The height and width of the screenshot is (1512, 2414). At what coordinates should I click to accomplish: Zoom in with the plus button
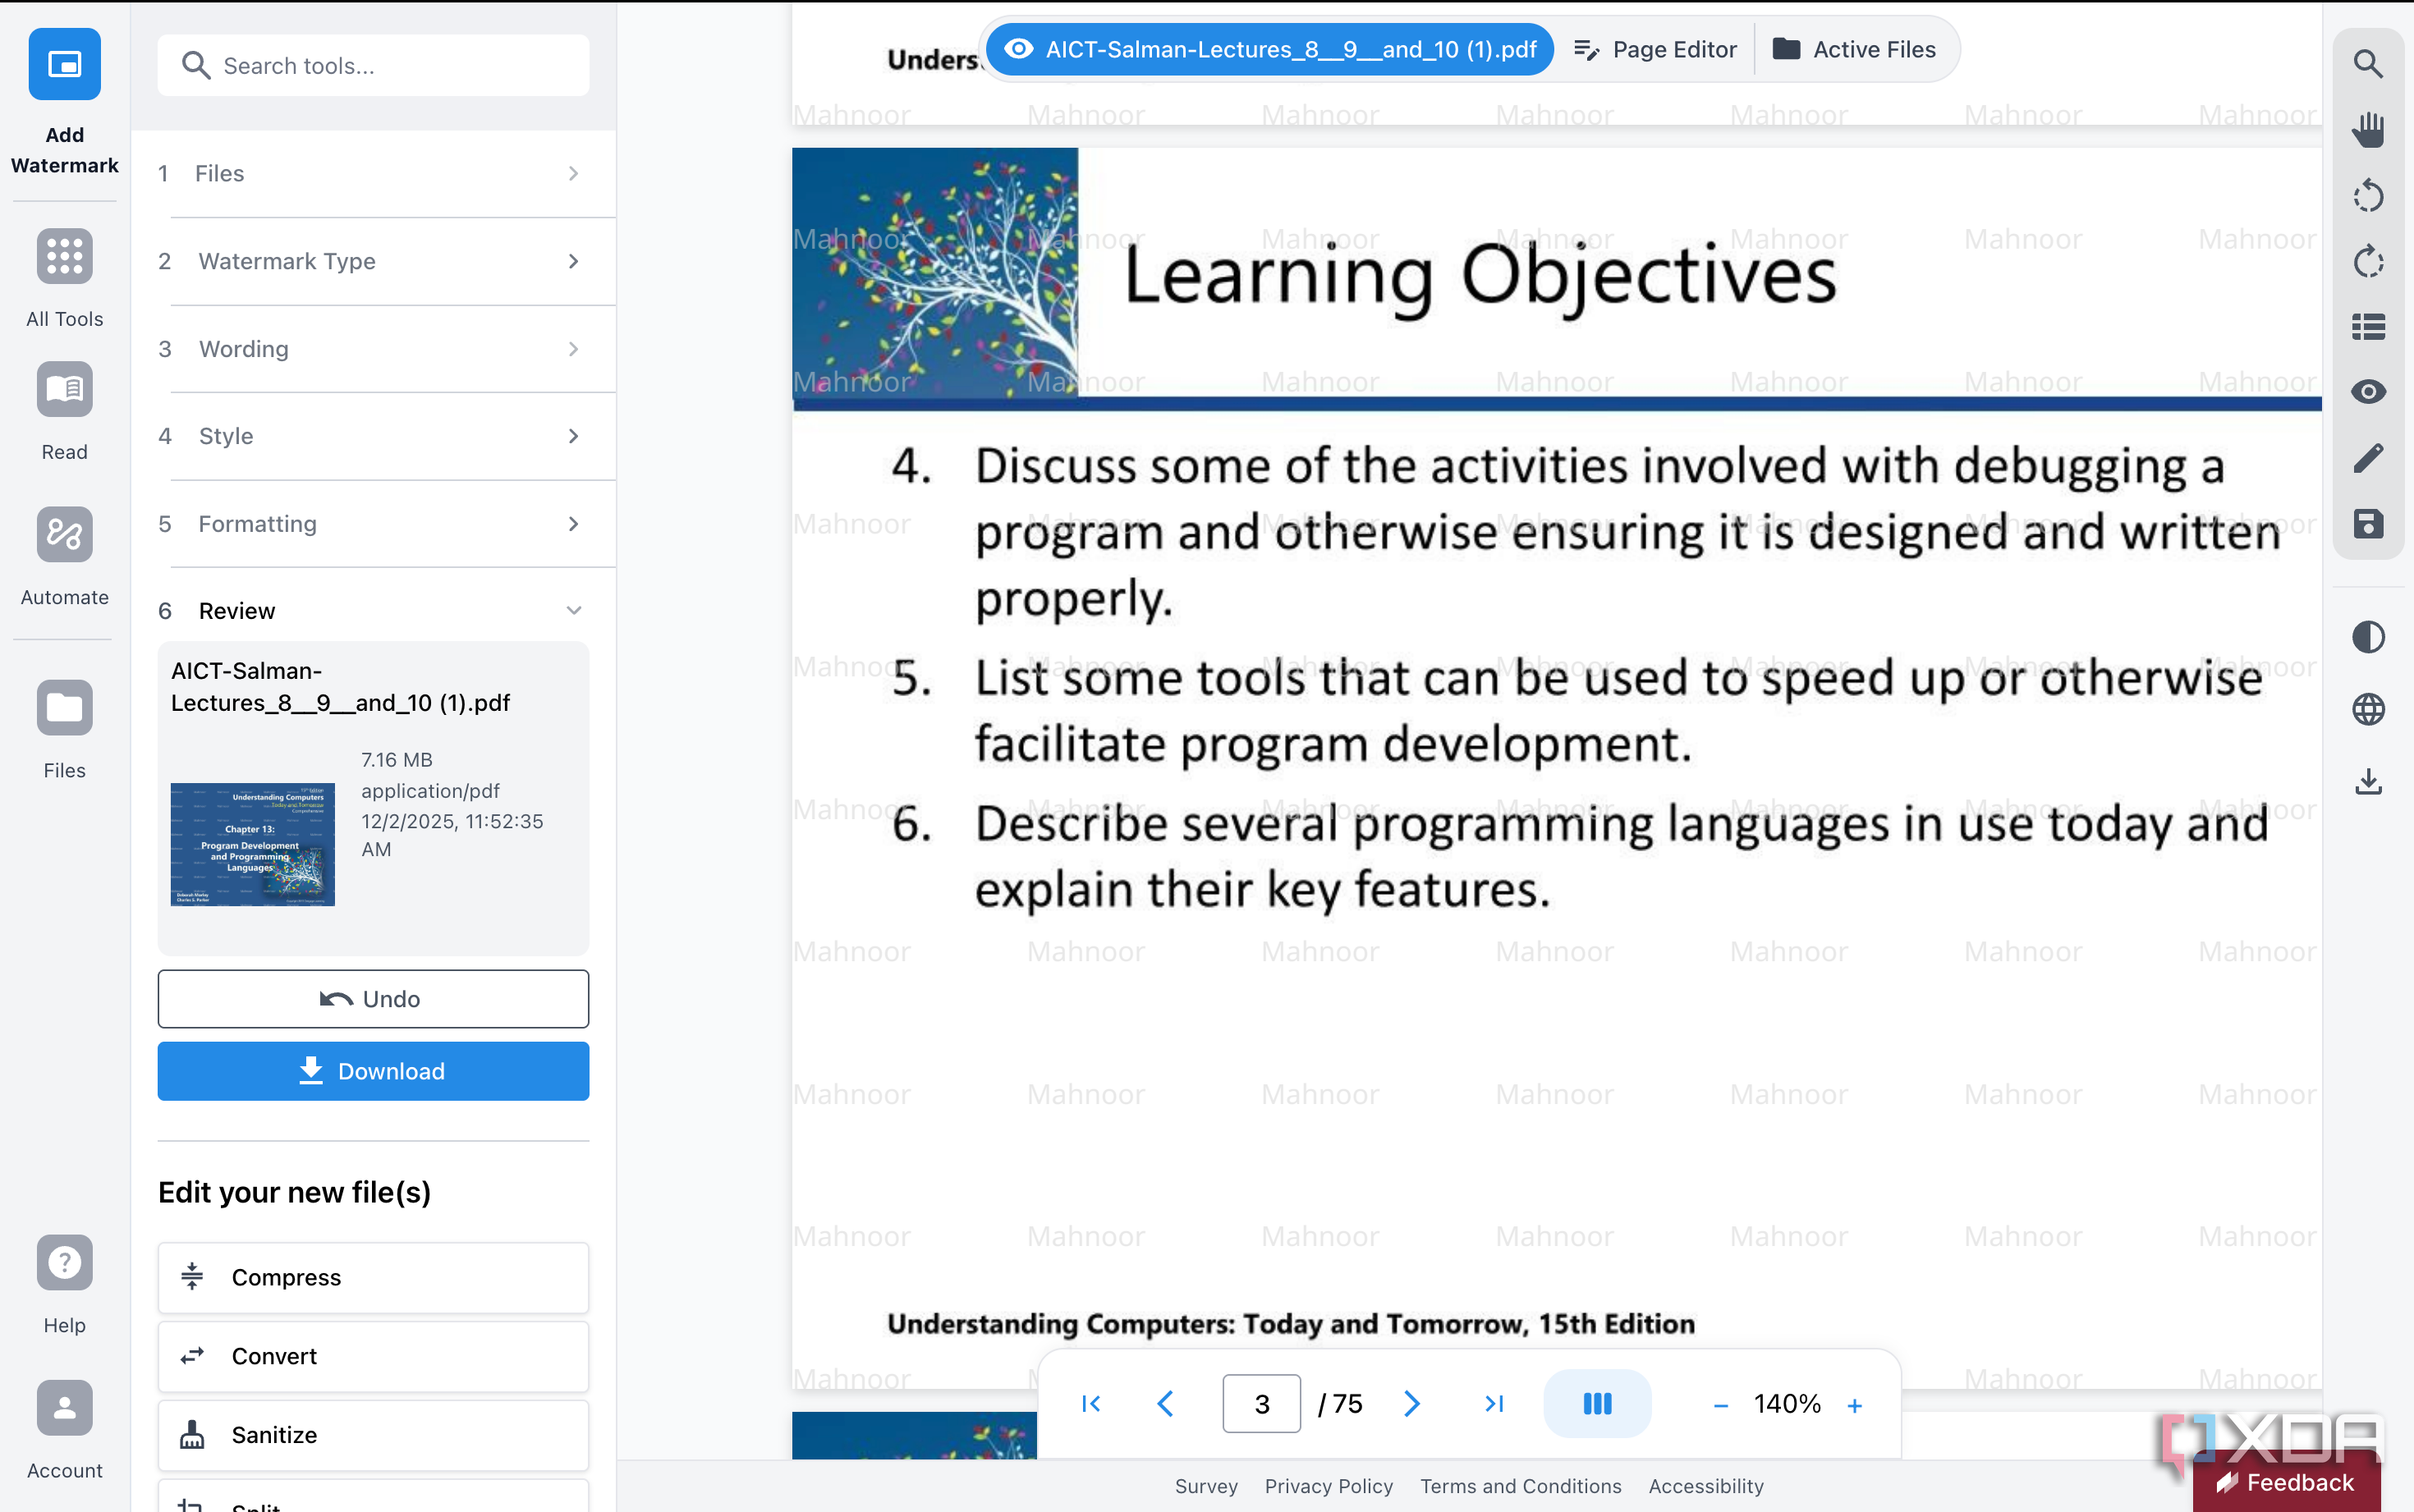click(x=1855, y=1405)
